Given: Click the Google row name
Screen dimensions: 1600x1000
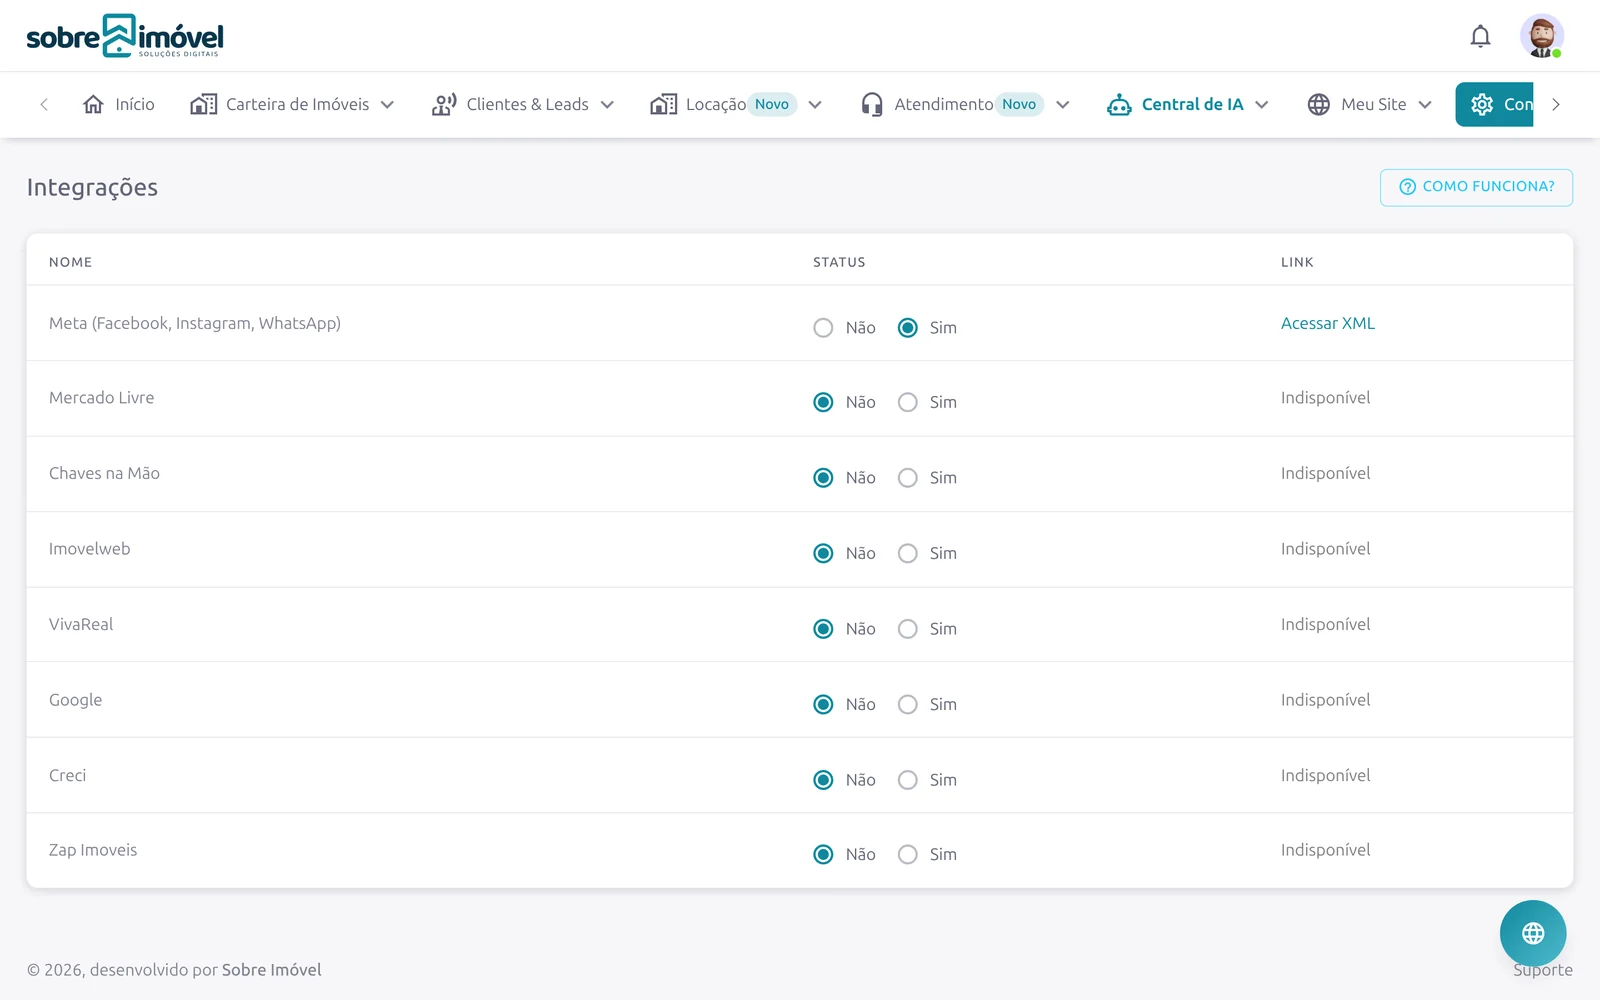Looking at the screenshot, I should click(76, 700).
